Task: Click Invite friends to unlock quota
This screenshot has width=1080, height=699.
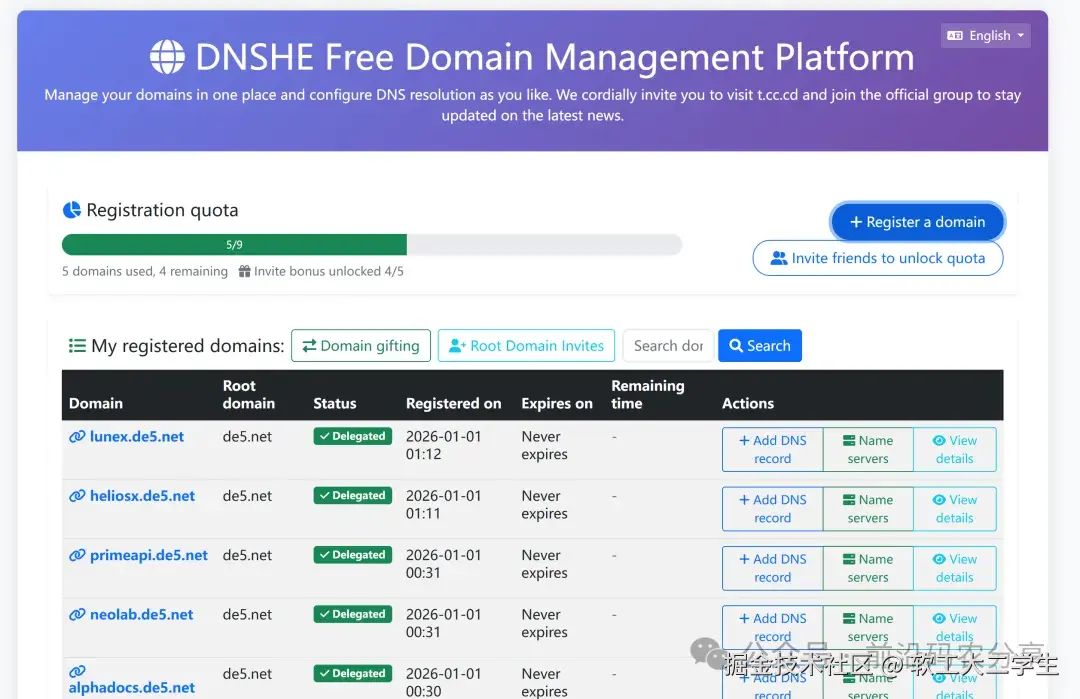Action: [x=878, y=258]
